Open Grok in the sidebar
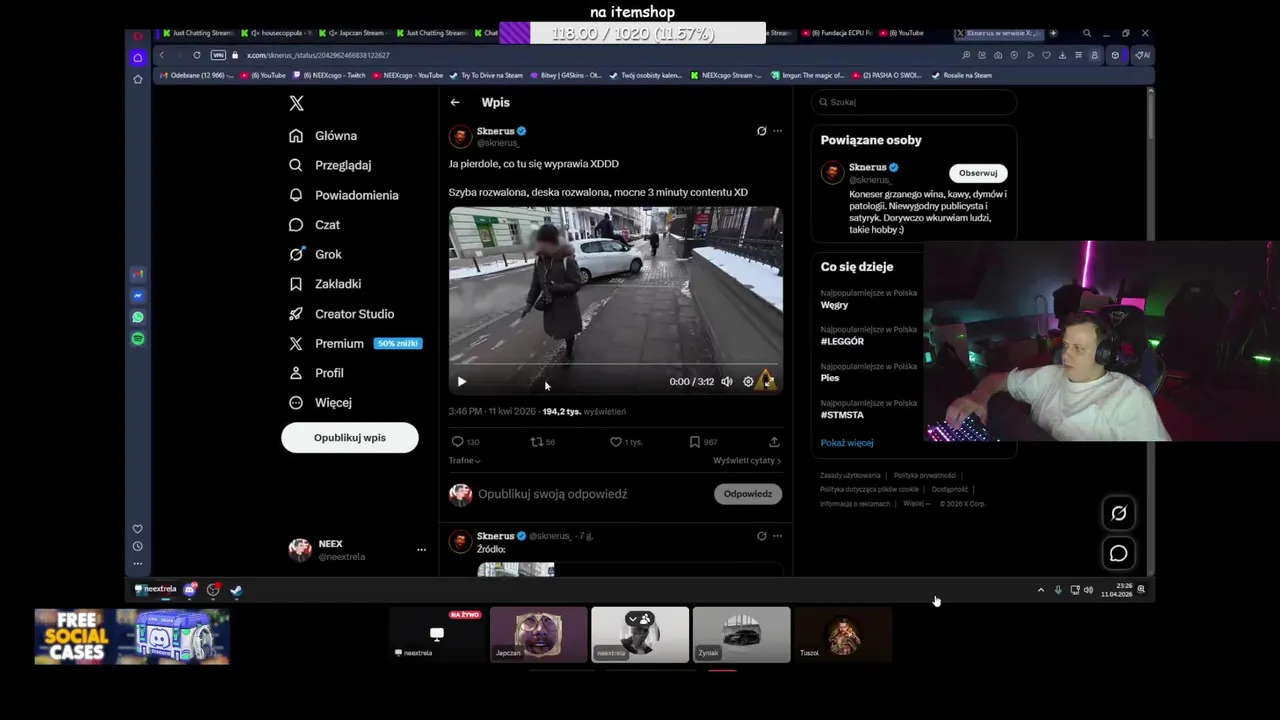 point(316,254)
